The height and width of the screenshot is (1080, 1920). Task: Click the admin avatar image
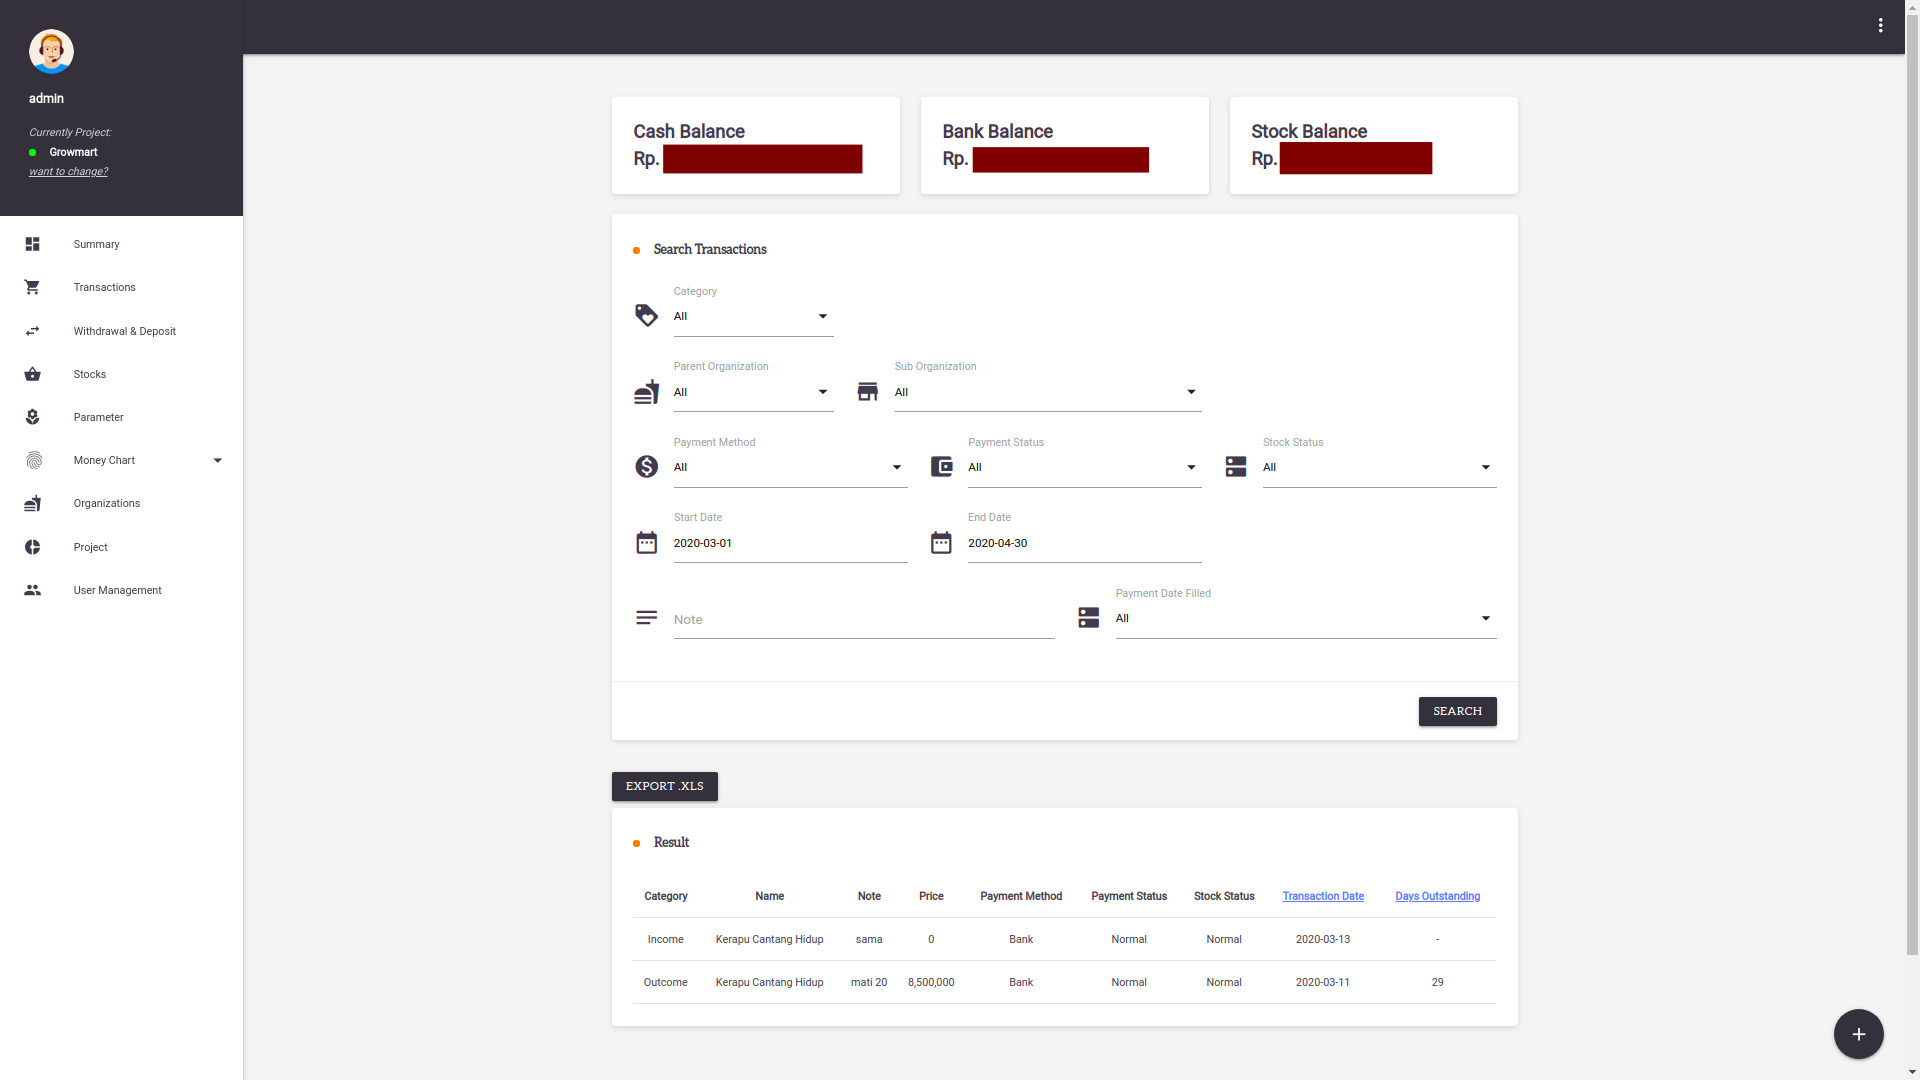pyautogui.click(x=51, y=51)
